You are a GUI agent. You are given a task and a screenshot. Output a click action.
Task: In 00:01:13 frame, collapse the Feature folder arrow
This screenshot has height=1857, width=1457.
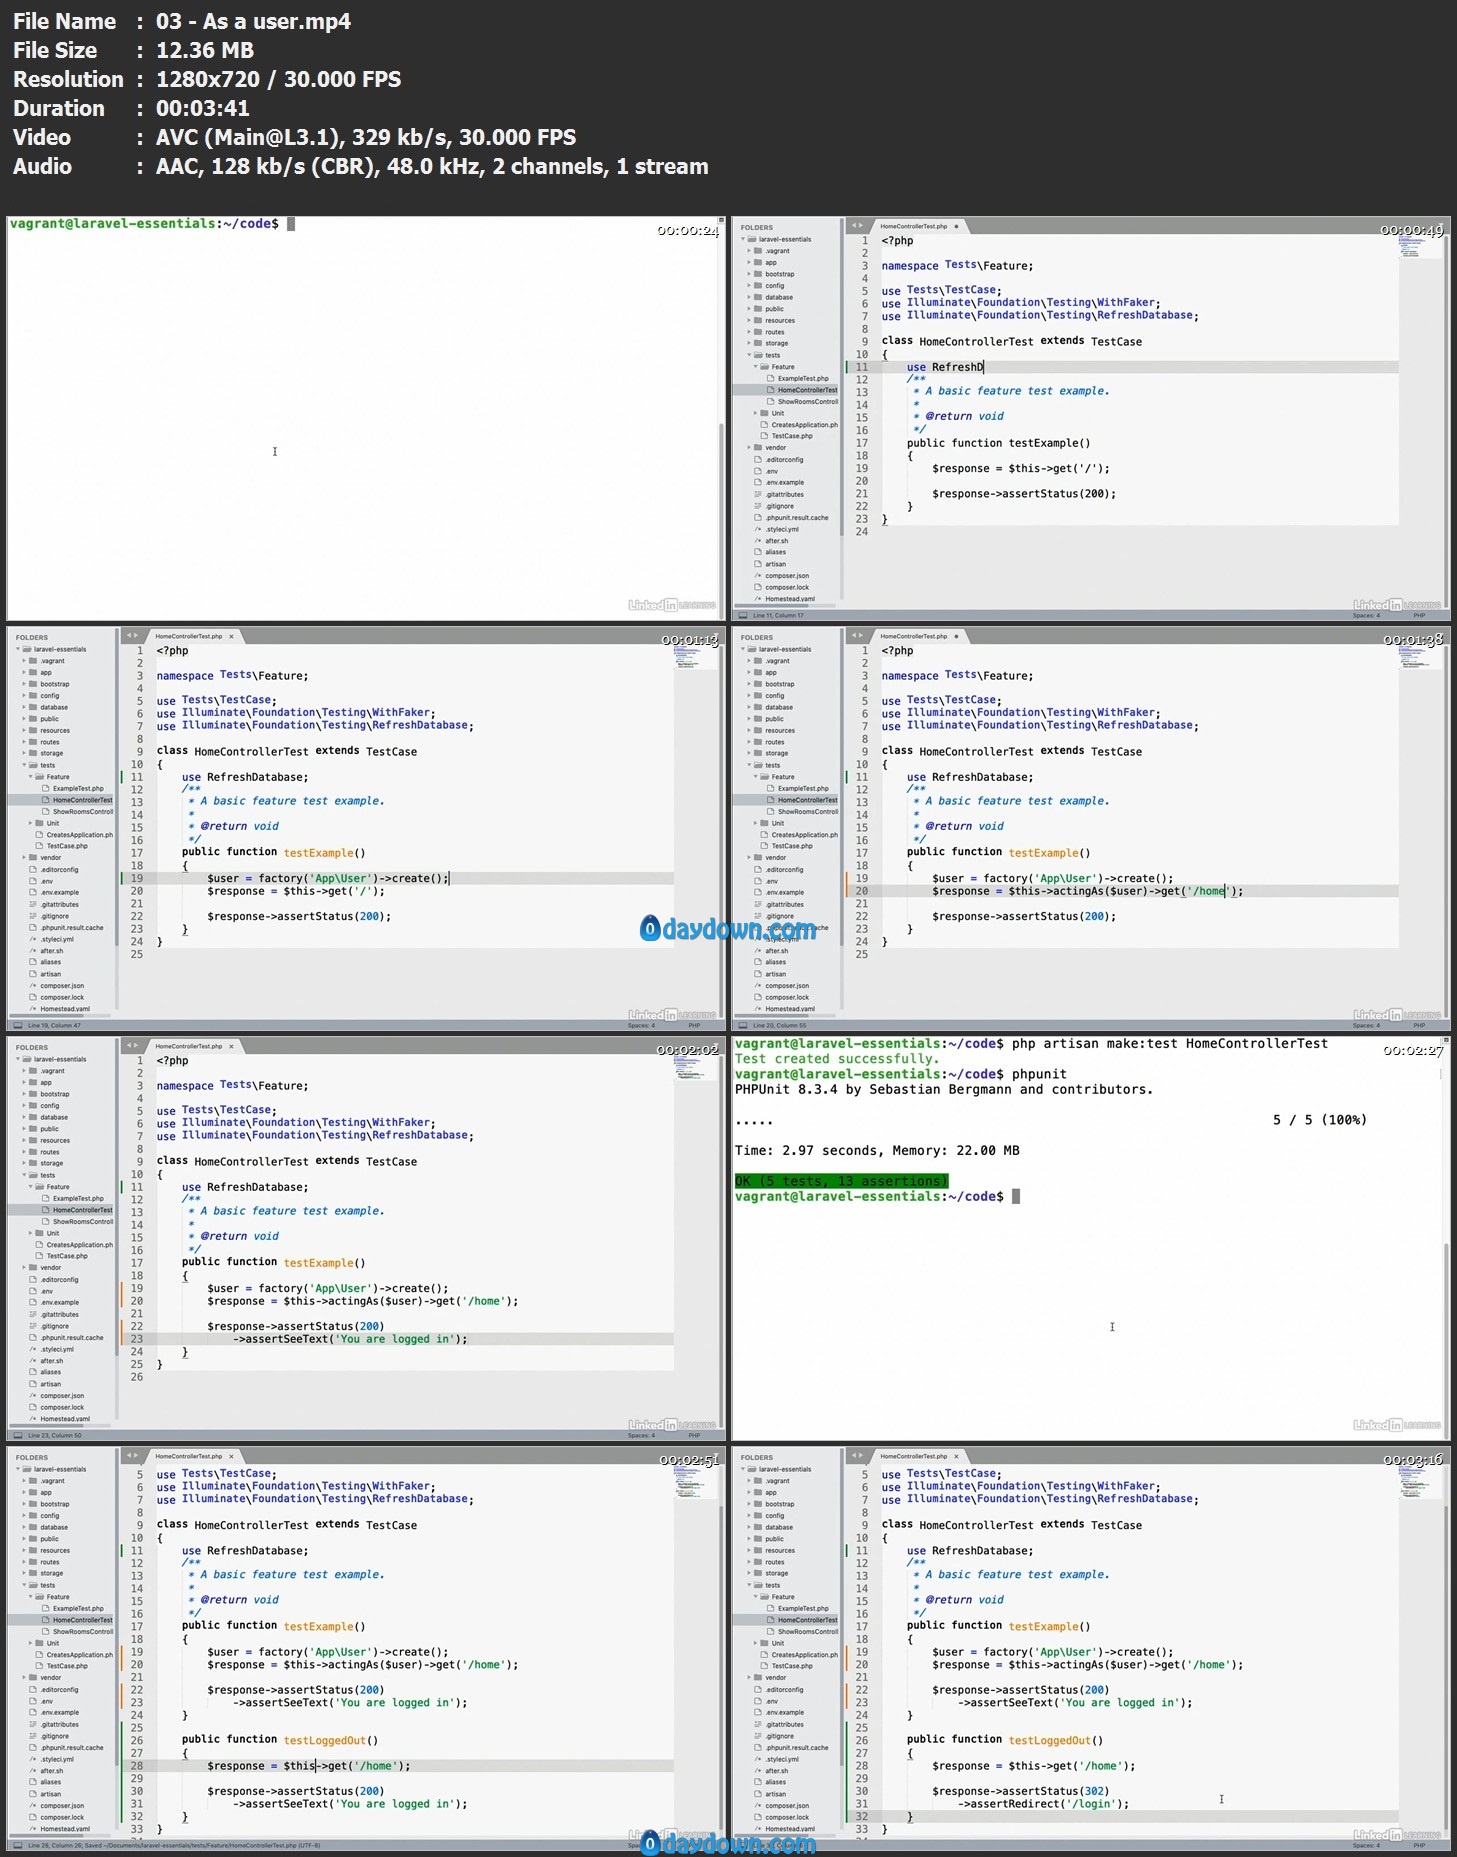pos(30,777)
